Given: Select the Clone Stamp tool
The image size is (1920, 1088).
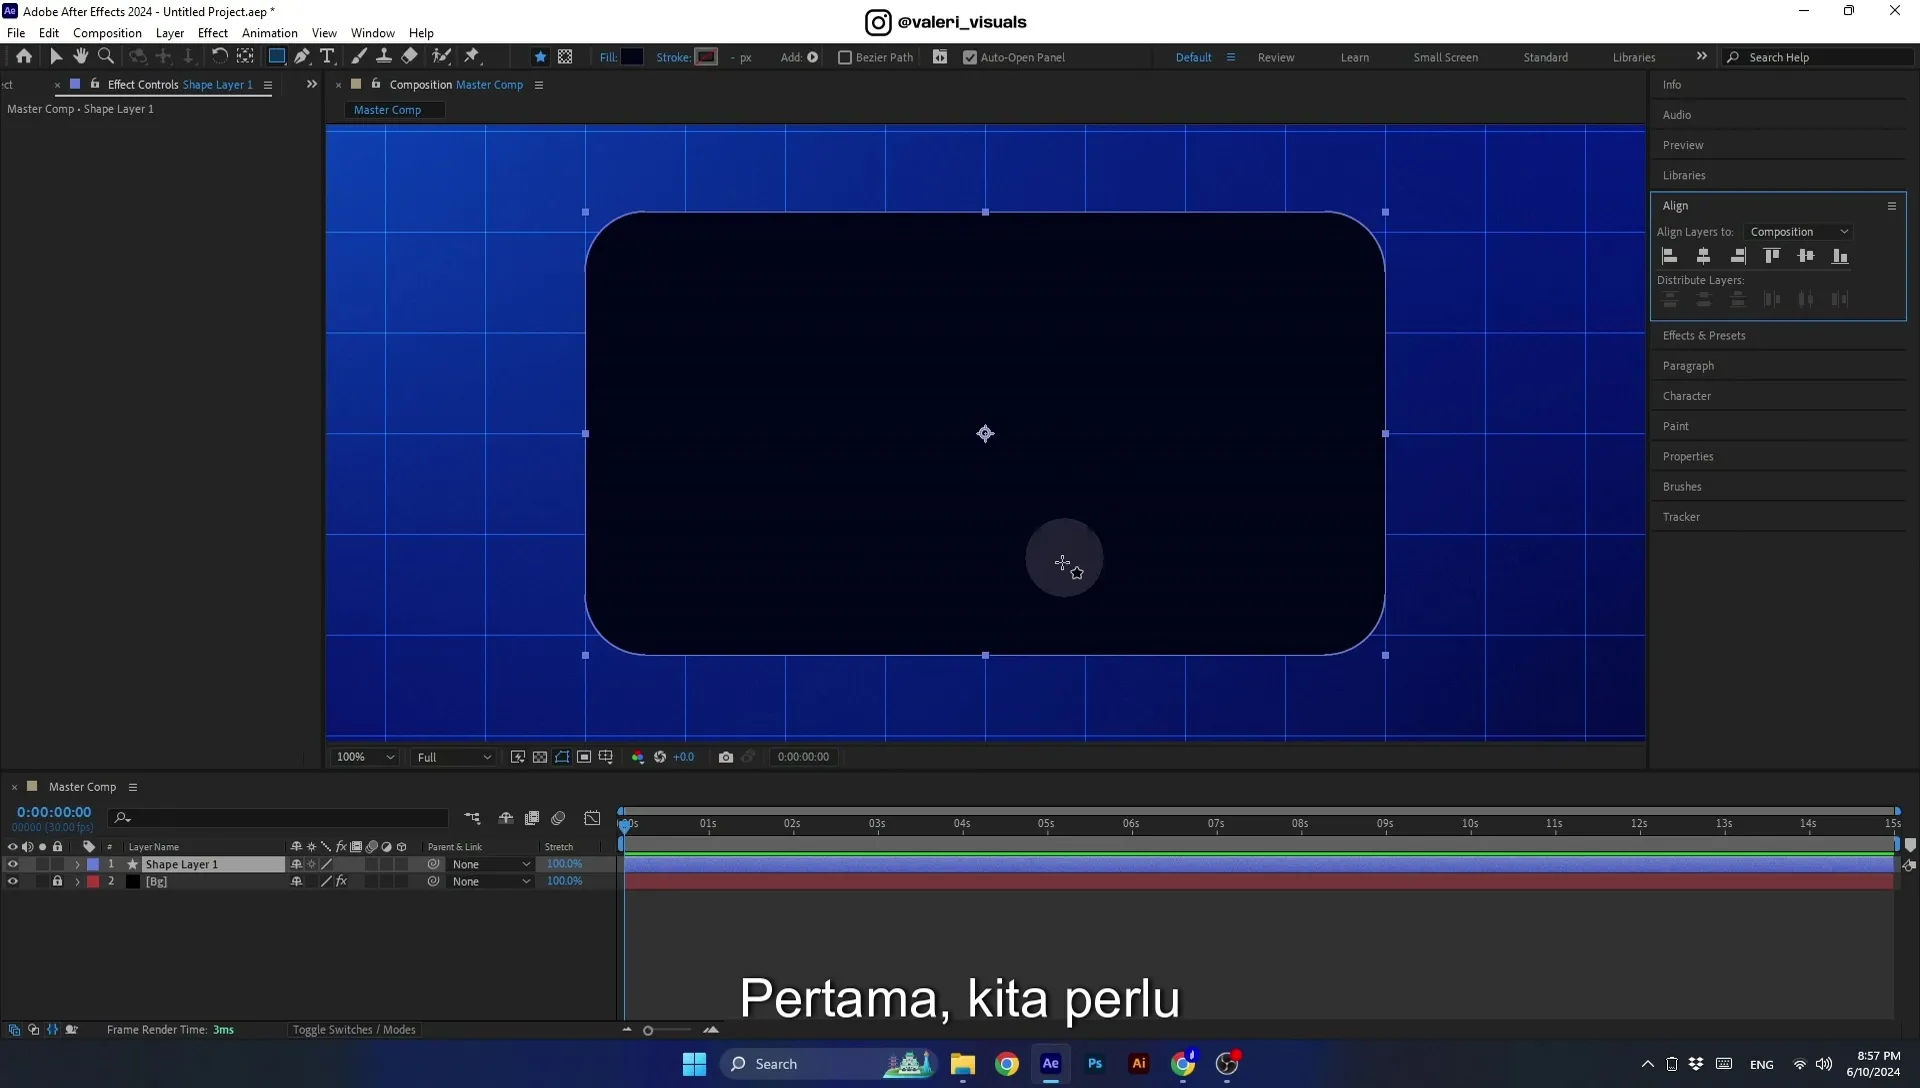Looking at the screenshot, I should coord(384,57).
